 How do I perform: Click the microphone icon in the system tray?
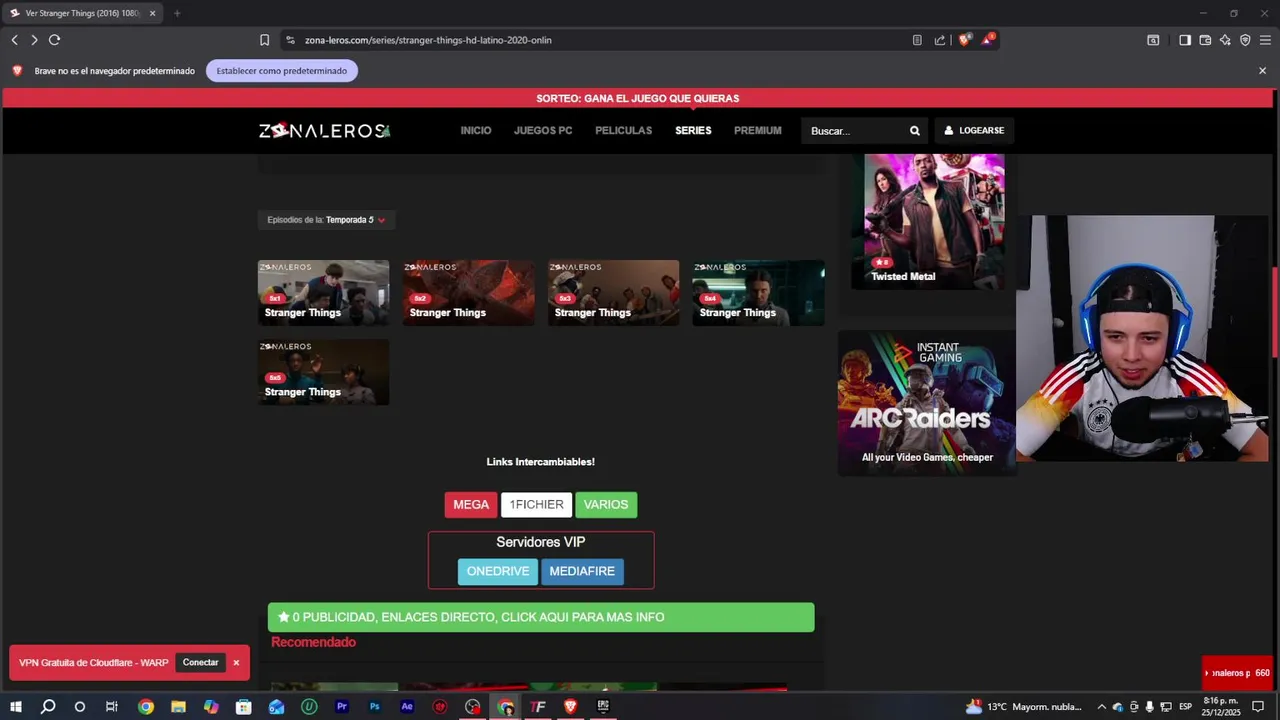[1150, 707]
